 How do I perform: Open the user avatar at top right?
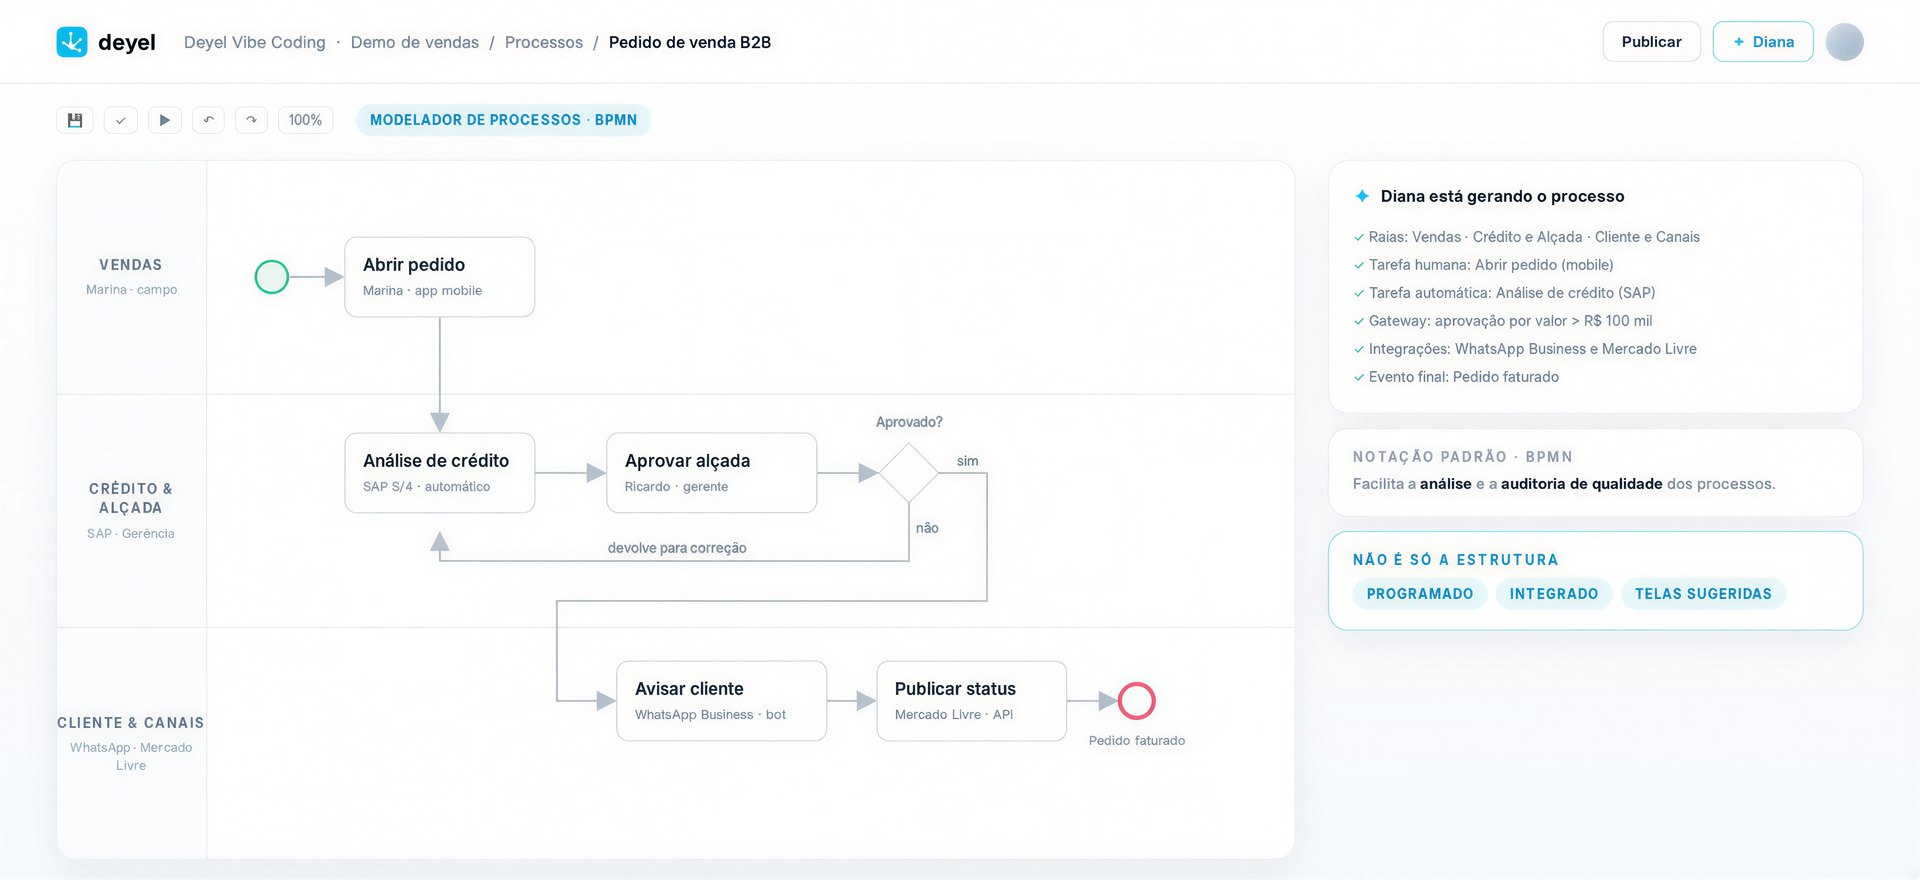(1844, 42)
